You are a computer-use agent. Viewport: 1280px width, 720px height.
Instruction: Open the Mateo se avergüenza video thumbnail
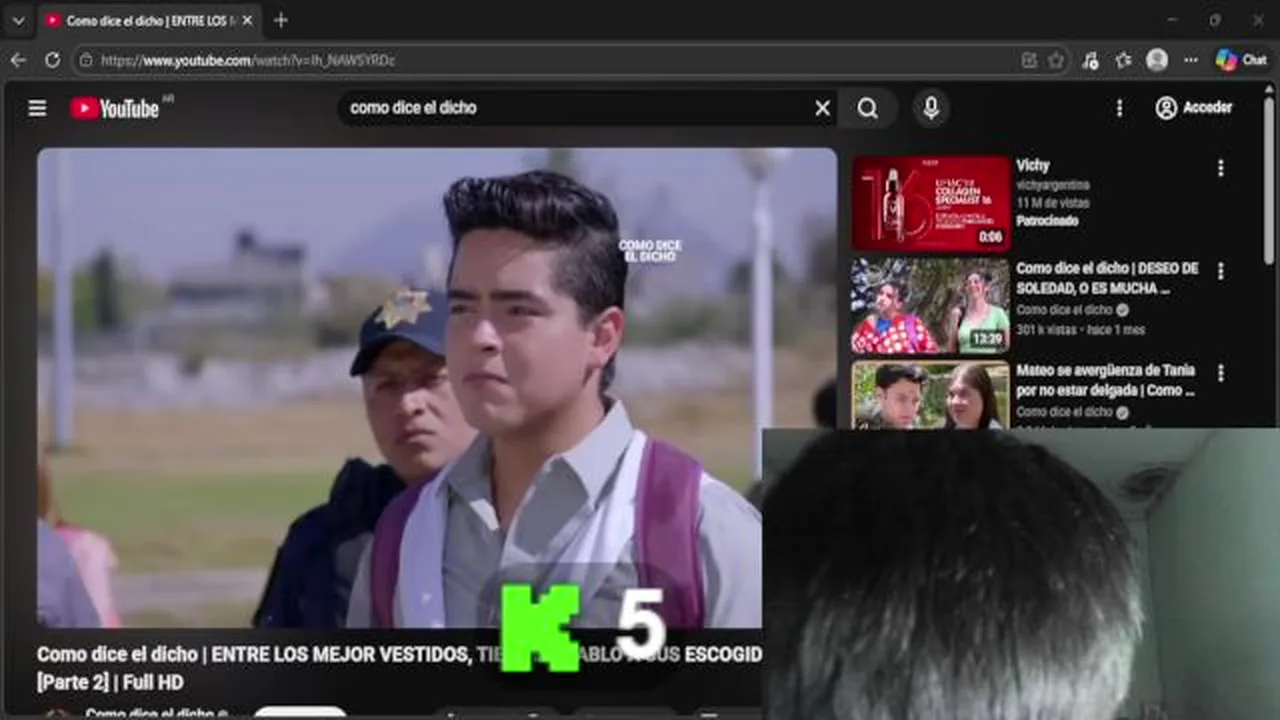(x=931, y=395)
